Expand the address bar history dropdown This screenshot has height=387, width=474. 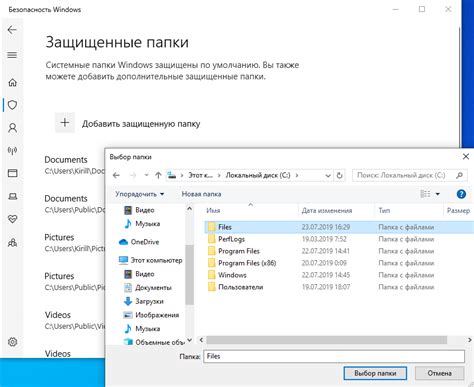(328, 175)
